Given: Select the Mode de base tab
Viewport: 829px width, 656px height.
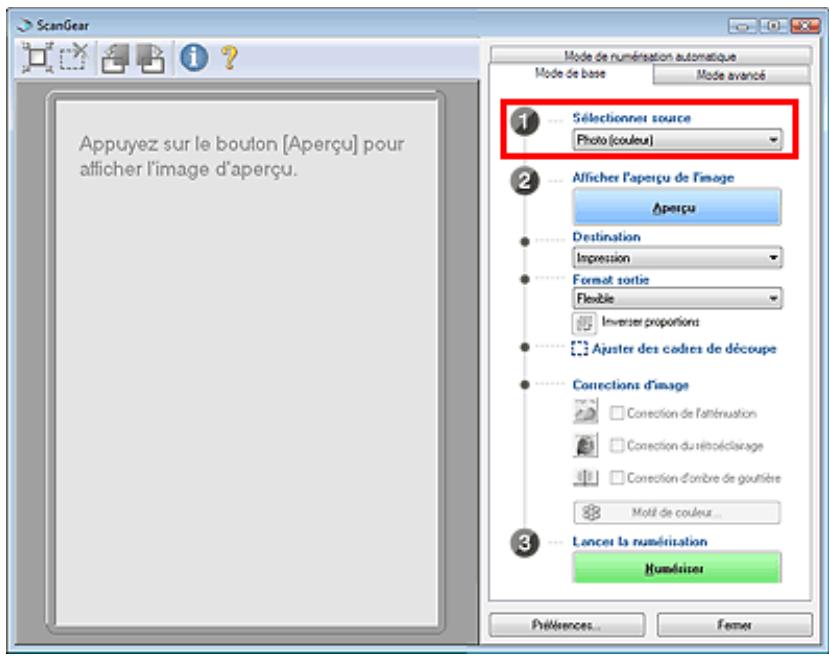Looking at the screenshot, I should 570,73.
